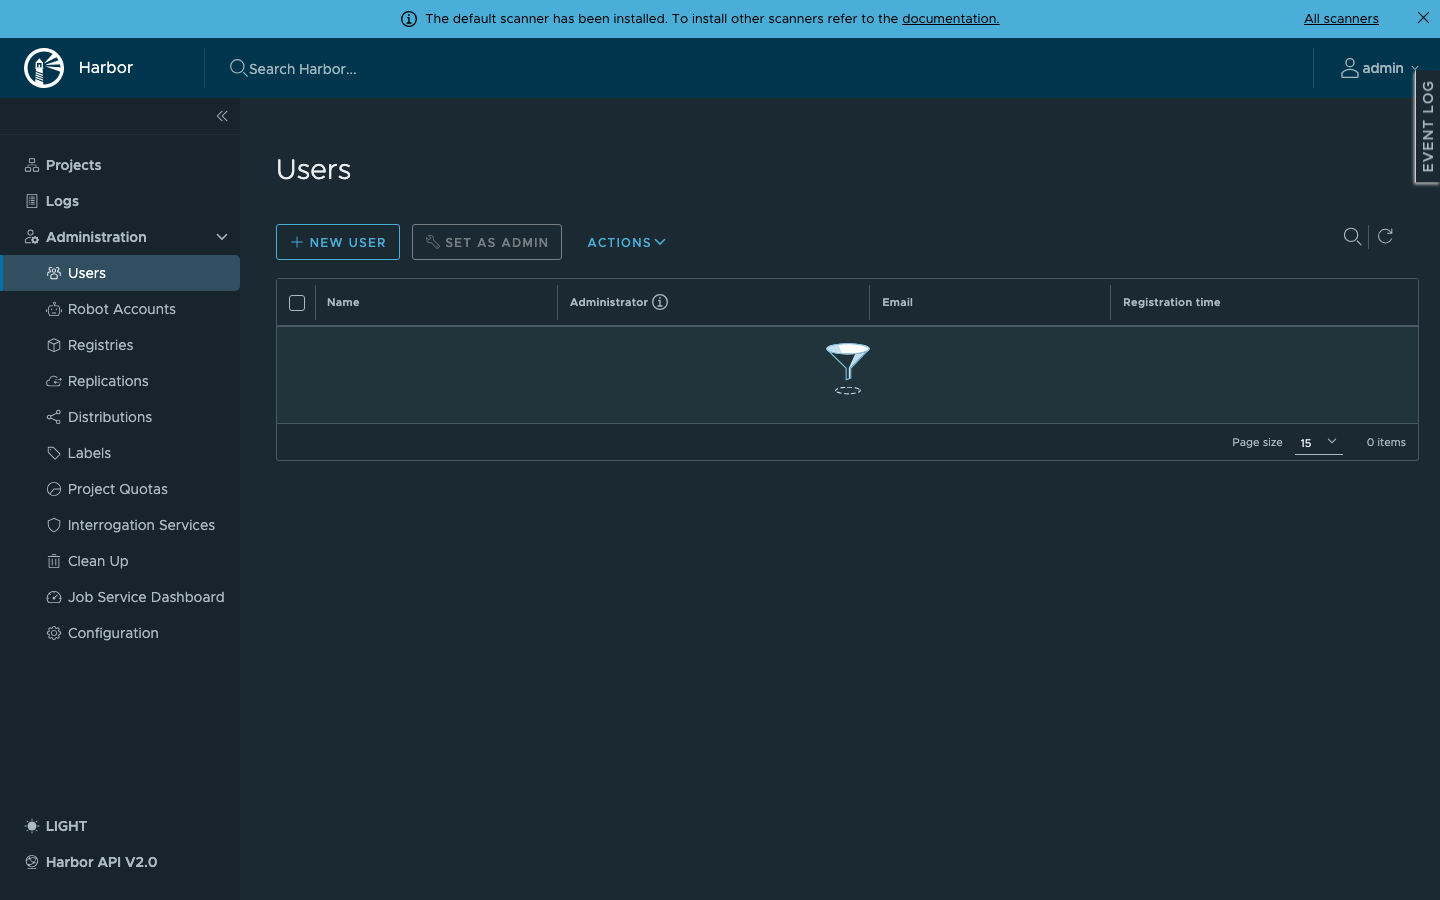This screenshot has height=900, width=1440.
Task: Click the search magnifier icon in header
Action: point(238,68)
